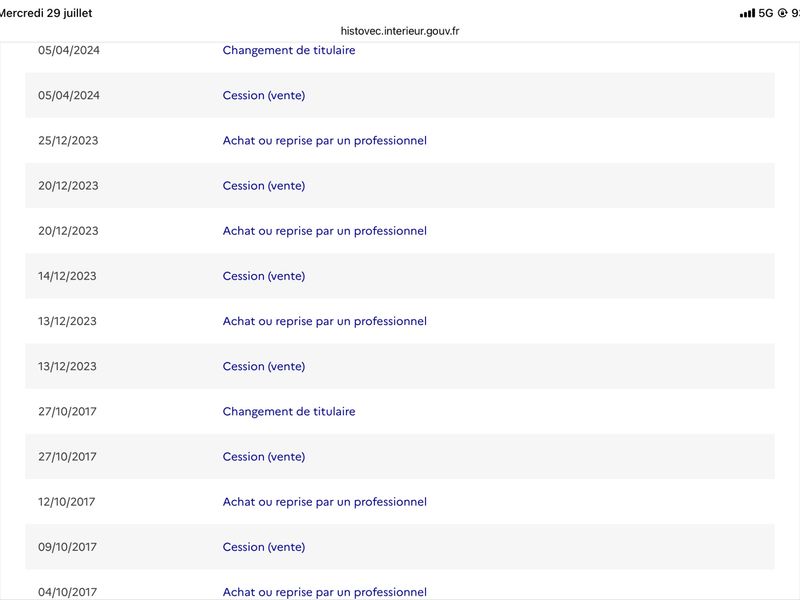
Task: Open Changement de titulaire dated 27/10/2017
Action: point(289,411)
